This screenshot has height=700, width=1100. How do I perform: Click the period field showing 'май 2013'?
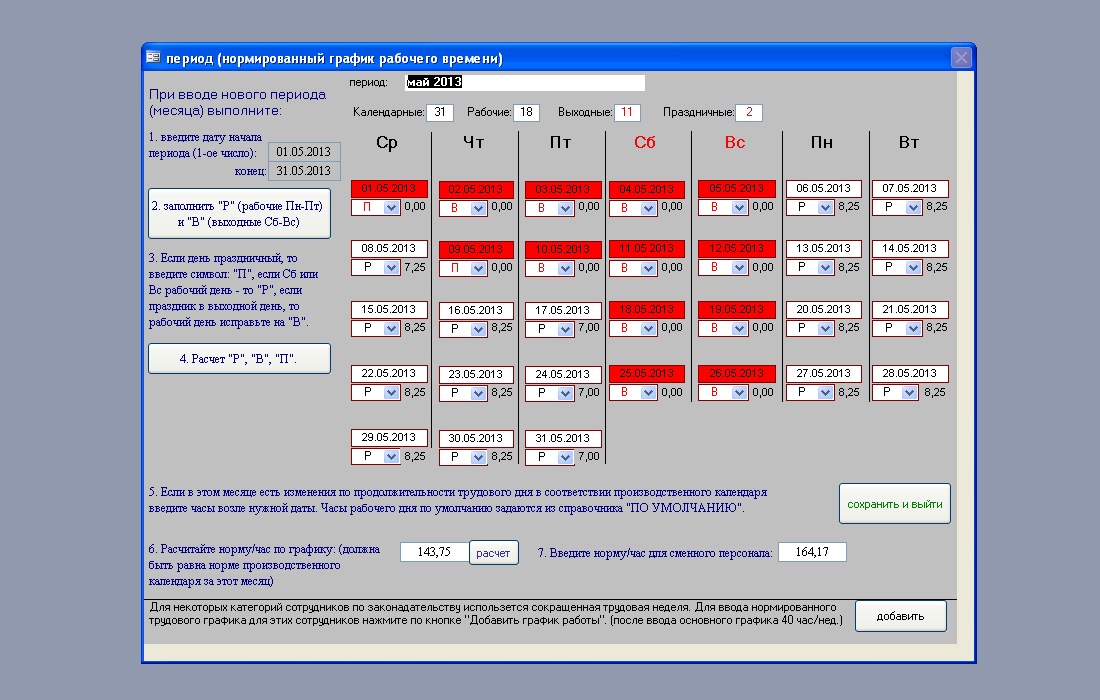coord(525,82)
